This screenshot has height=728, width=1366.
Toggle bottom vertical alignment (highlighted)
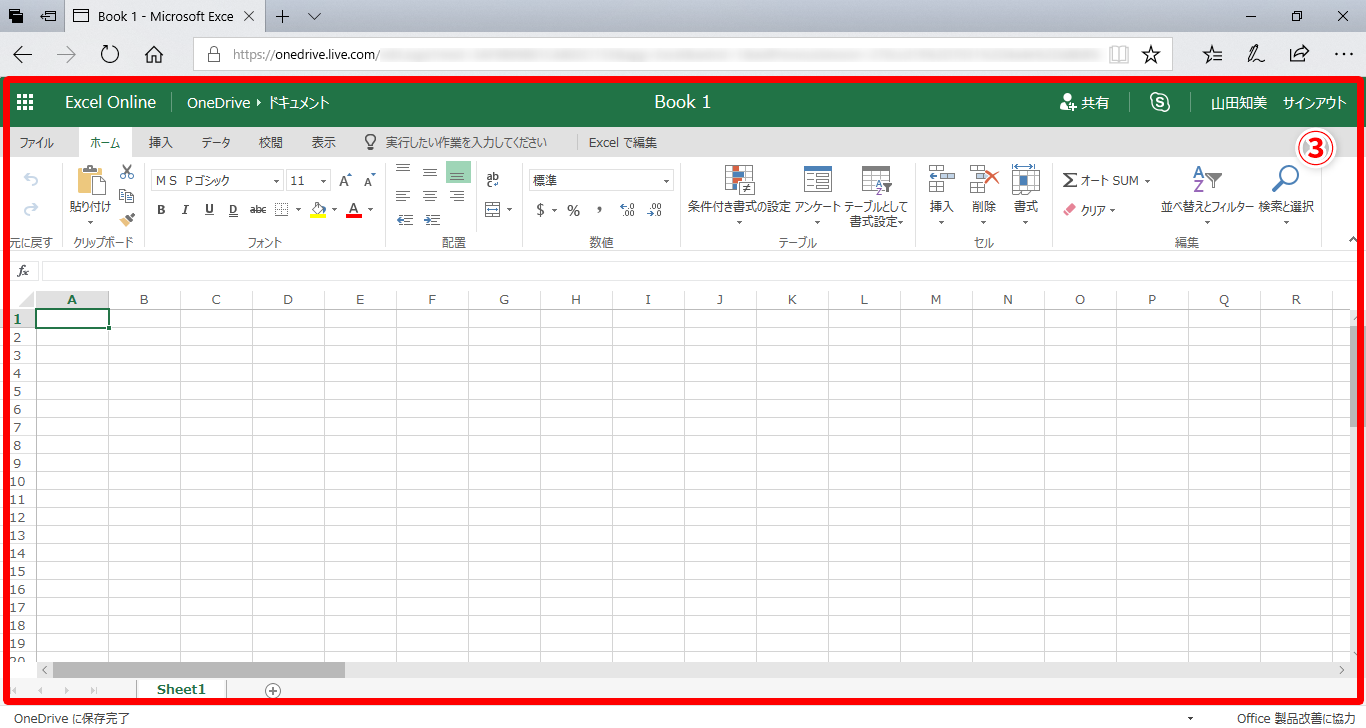(x=458, y=172)
